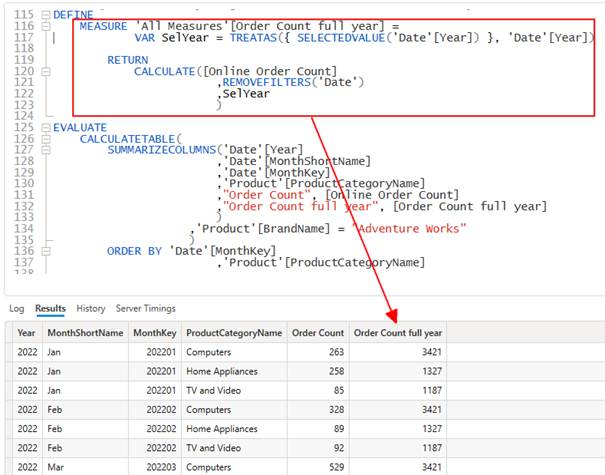This screenshot has width=605, height=475.
Task: Click 'Date'[MonthShortName] on line 128
Action: click(297, 161)
